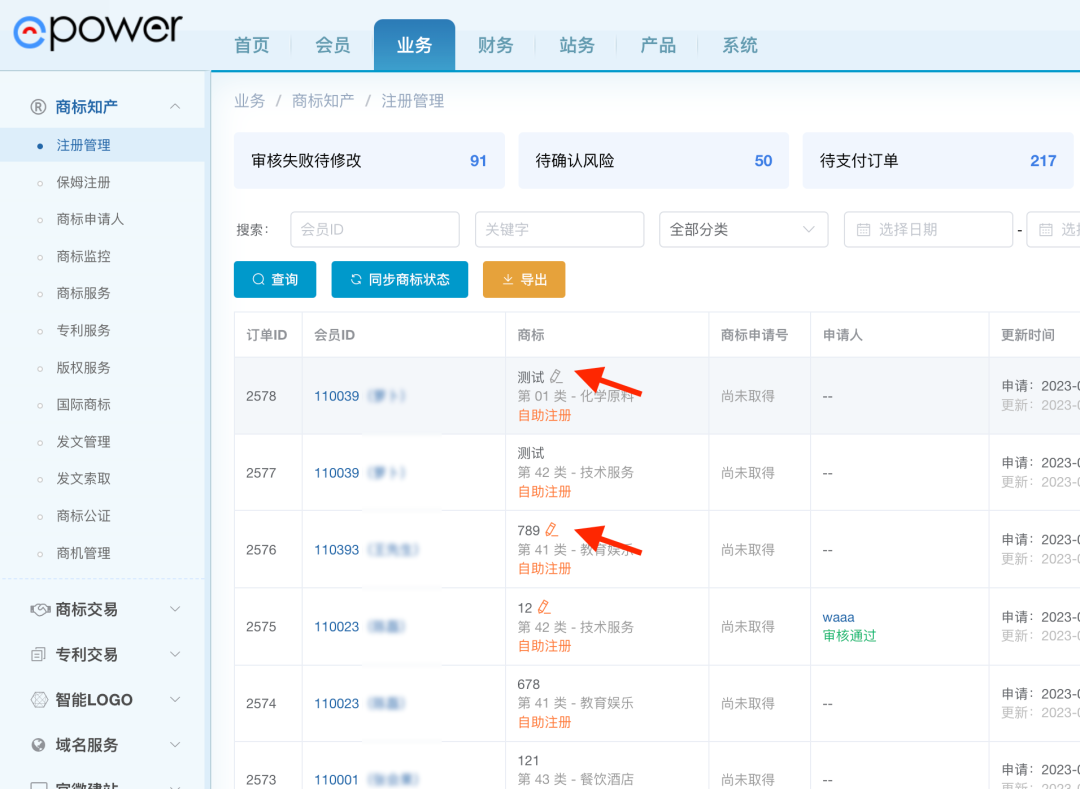1080x789 pixels.
Task: Click the ePower logo
Action: (98, 30)
